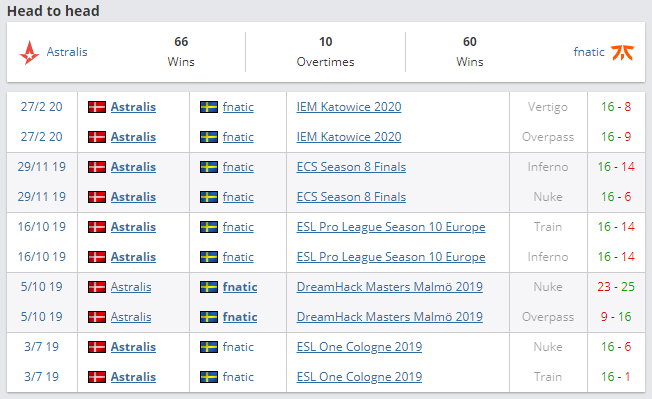This screenshot has height=399, width=652.
Task: Click the 16 - 8 Vertigo score
Action: [616, 107]
